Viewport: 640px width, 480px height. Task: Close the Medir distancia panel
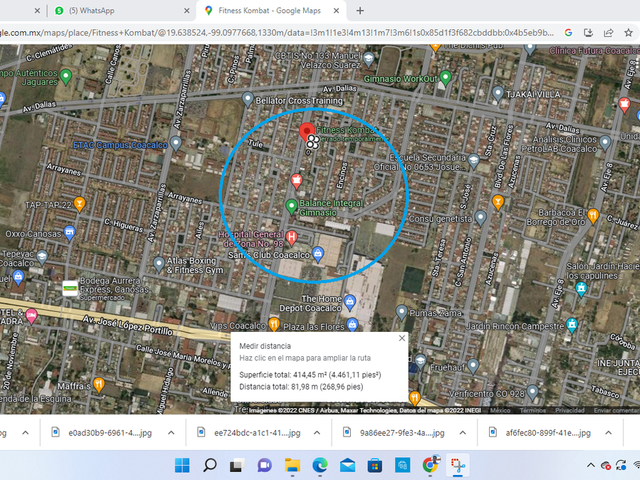pos(402,338)
